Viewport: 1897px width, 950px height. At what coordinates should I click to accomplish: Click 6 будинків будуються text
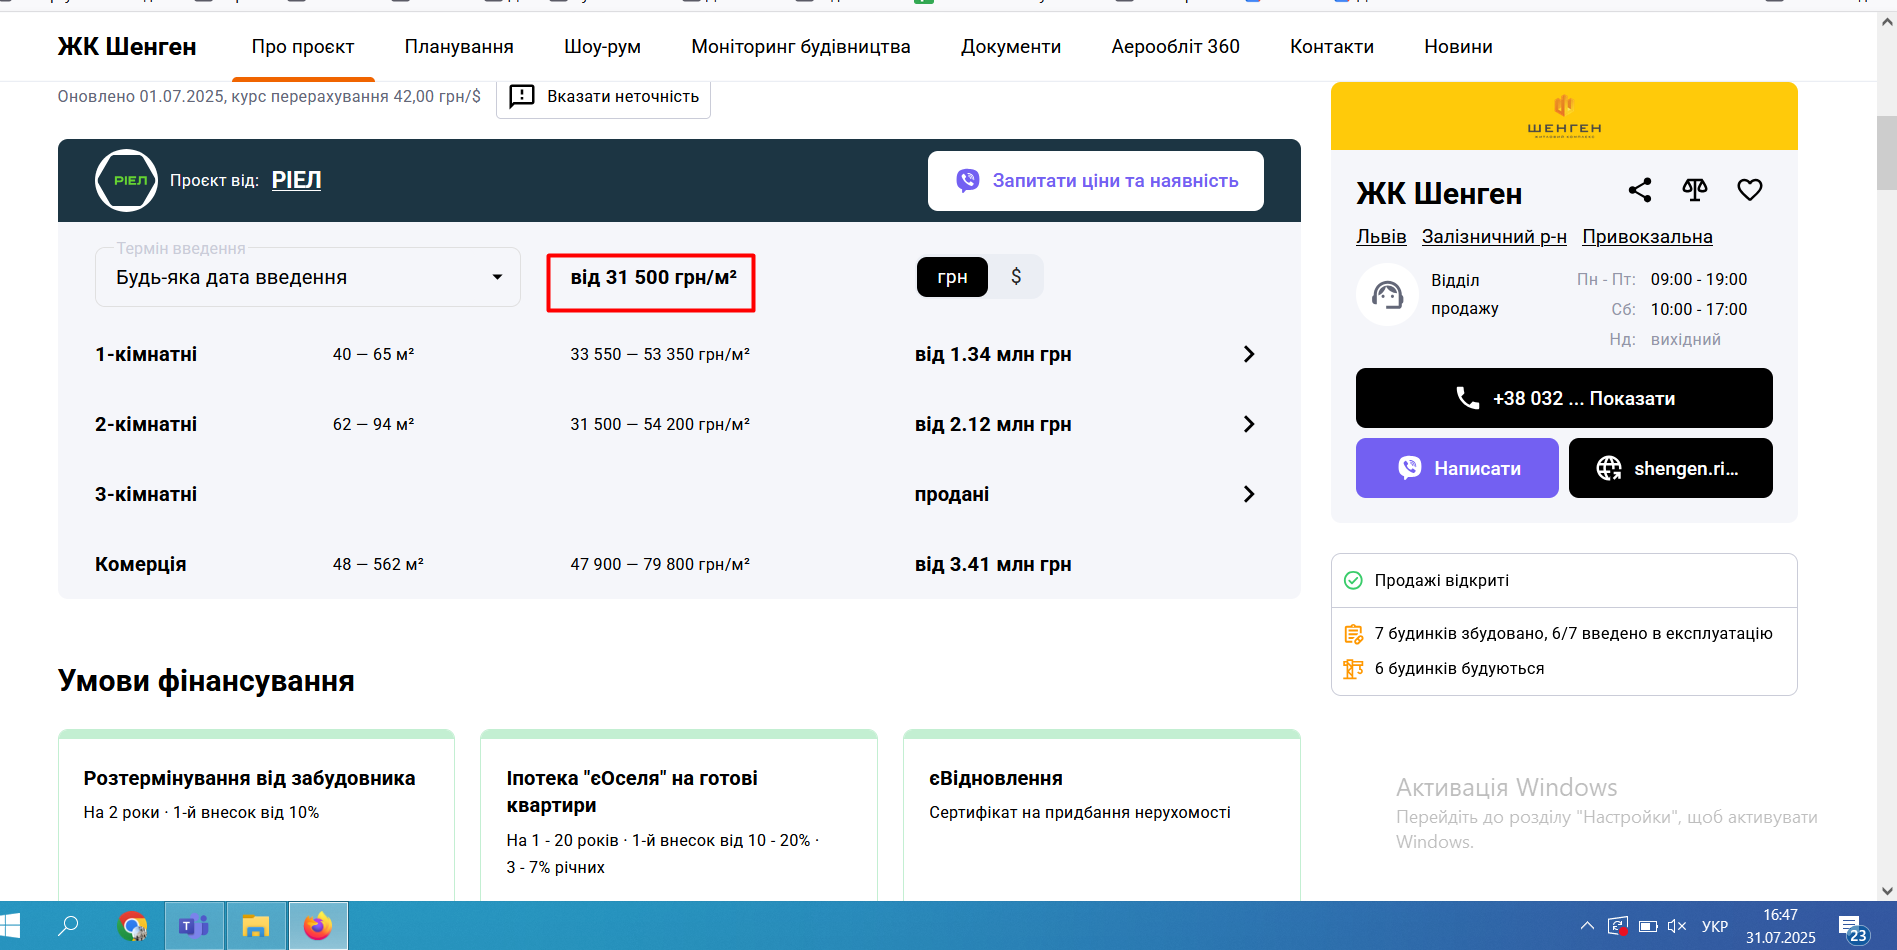pyautogui.click(x=1459, y=669)
